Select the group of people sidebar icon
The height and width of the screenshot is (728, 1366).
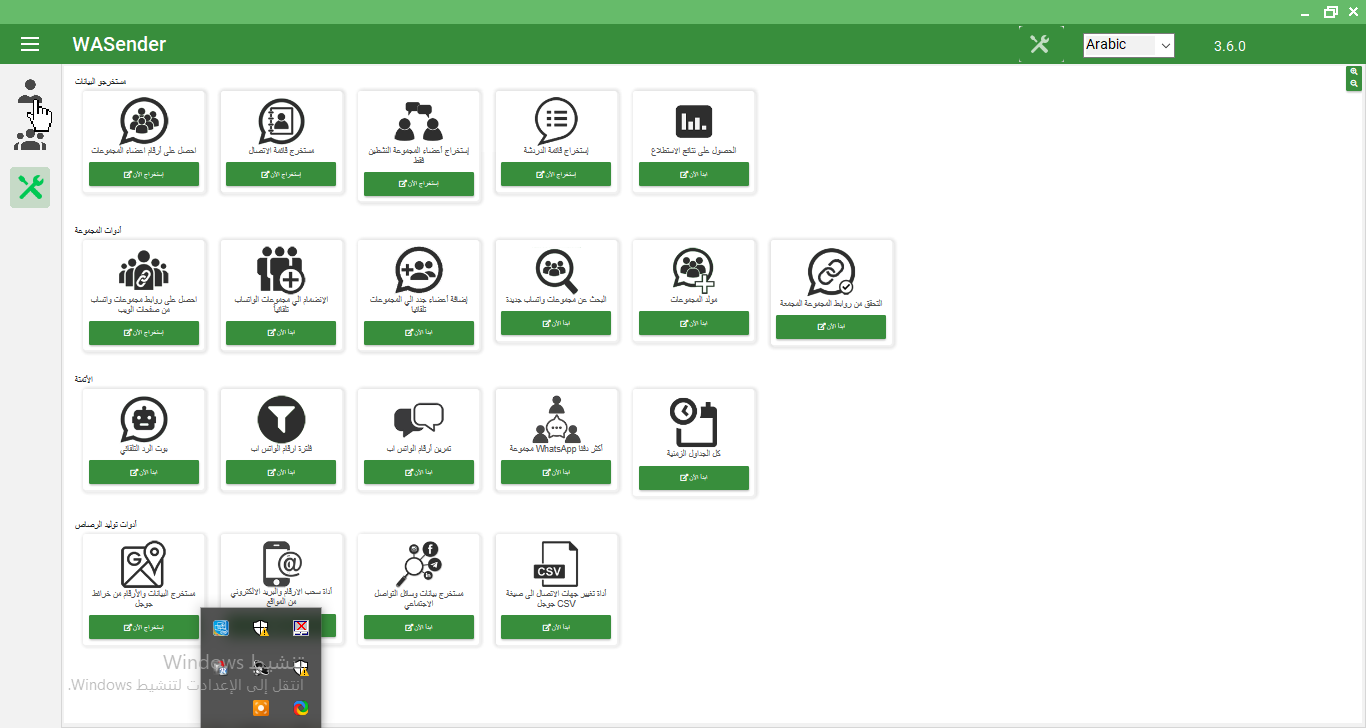click(x=30, y=138)
